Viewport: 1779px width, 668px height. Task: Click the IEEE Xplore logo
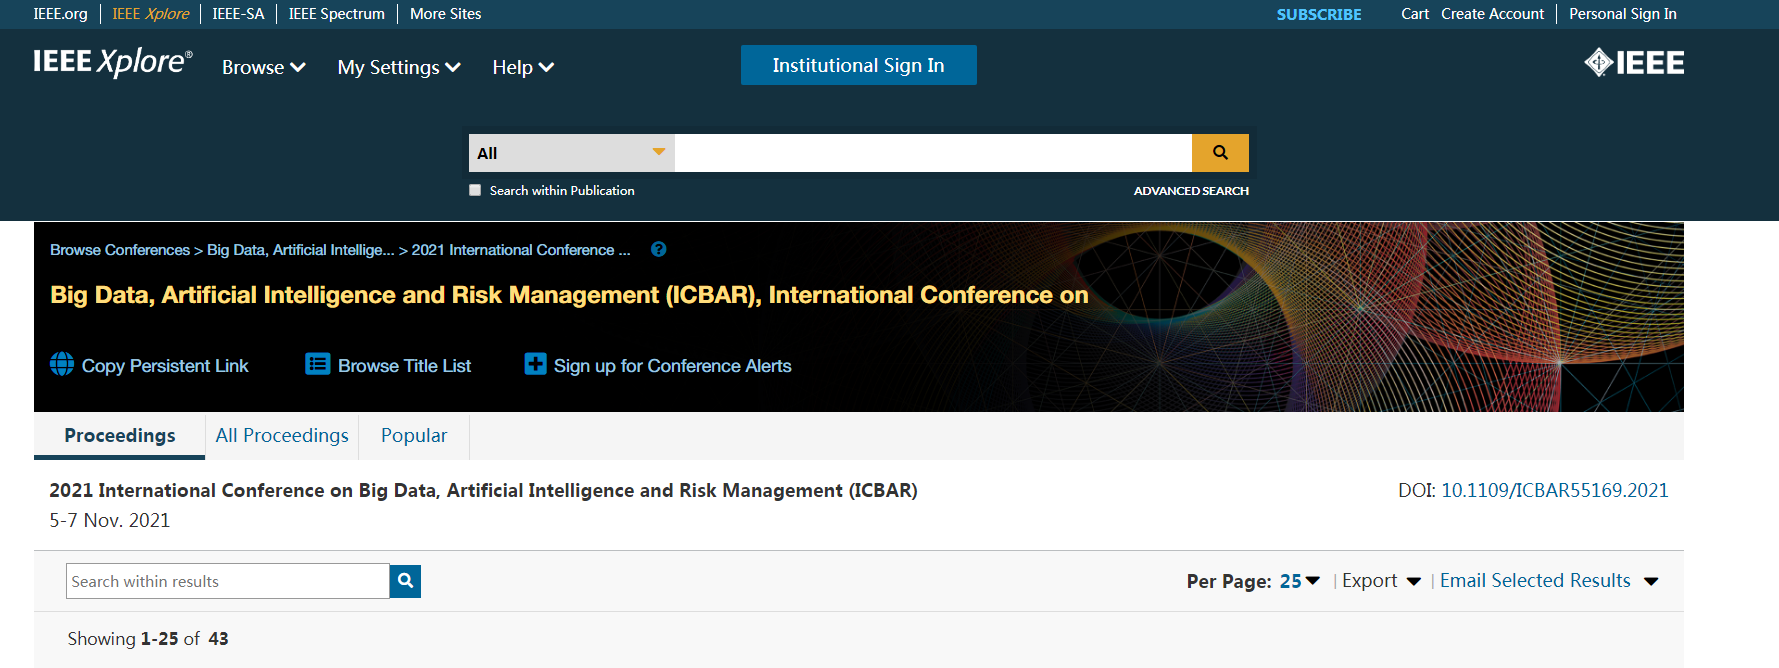(113, 62)
